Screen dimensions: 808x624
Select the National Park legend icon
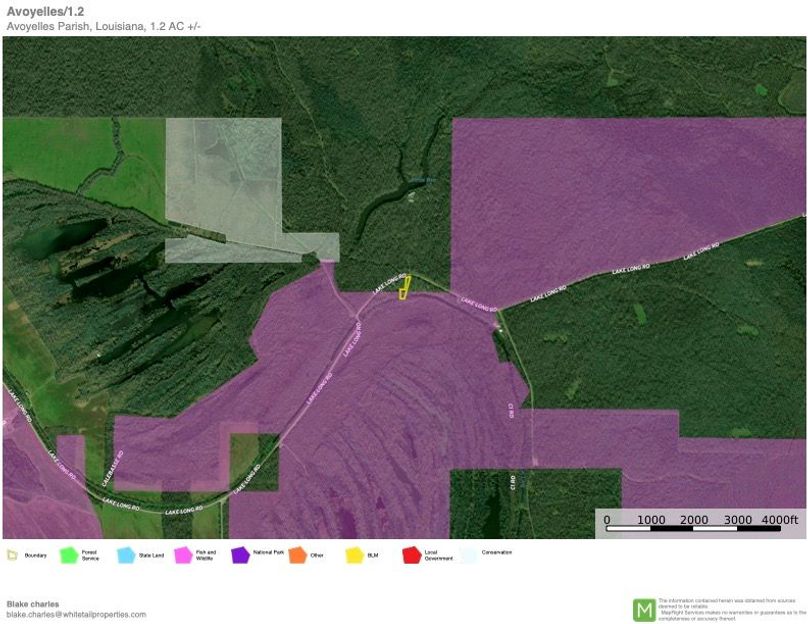click(240, 552)
